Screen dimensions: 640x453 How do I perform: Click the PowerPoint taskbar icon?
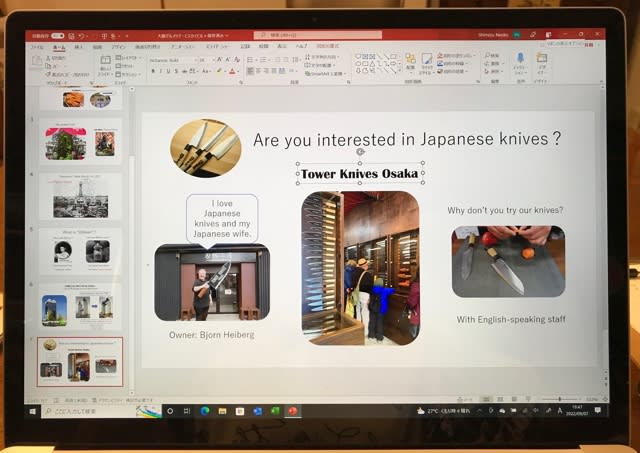(293, 411)
